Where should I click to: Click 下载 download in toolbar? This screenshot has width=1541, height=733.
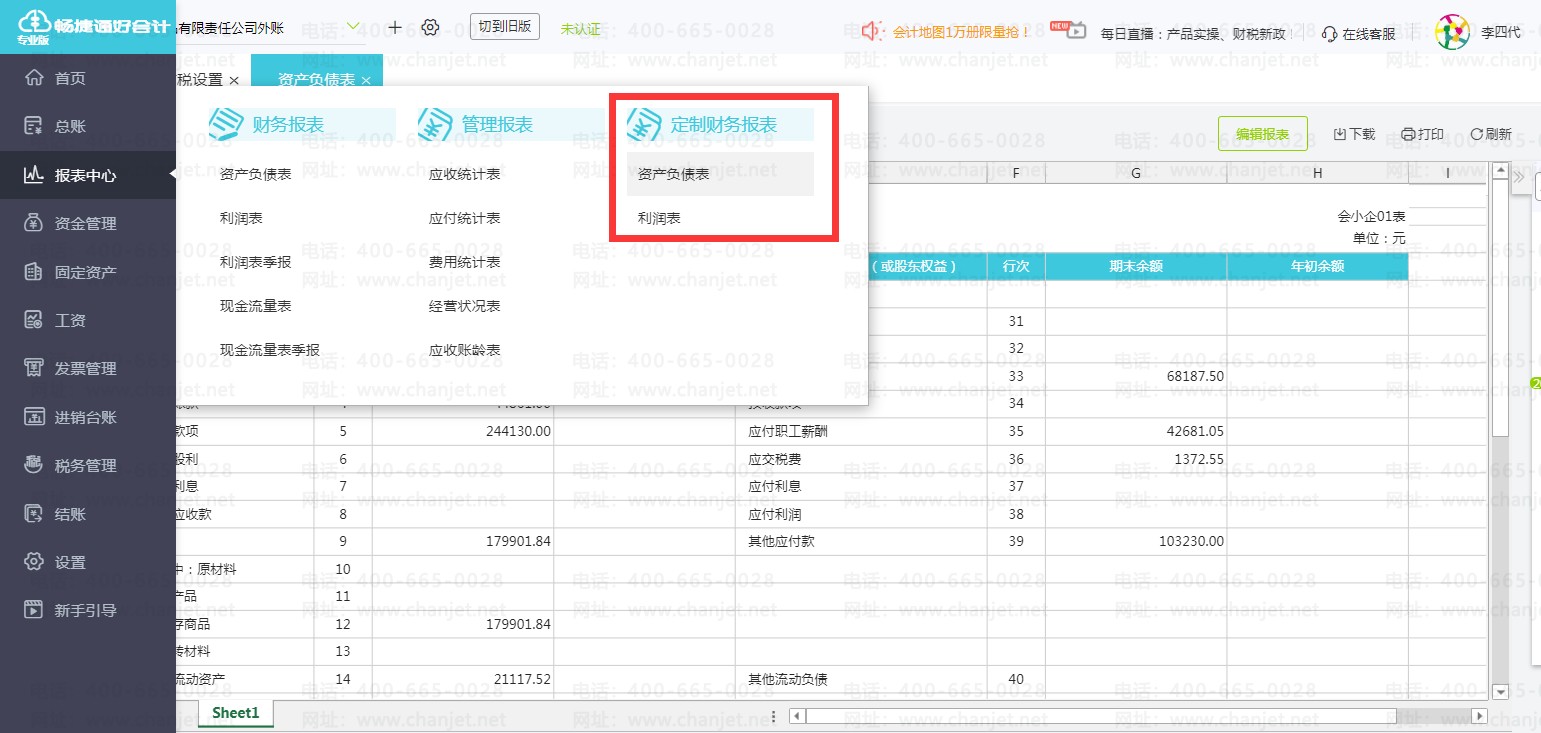(1354, 134)
